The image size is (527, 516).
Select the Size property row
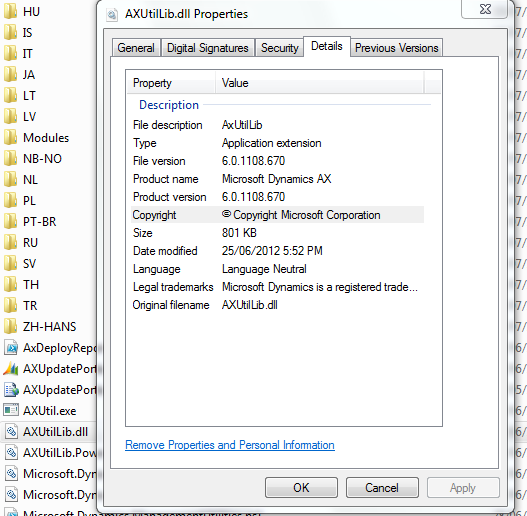click(x=277, y=233)
